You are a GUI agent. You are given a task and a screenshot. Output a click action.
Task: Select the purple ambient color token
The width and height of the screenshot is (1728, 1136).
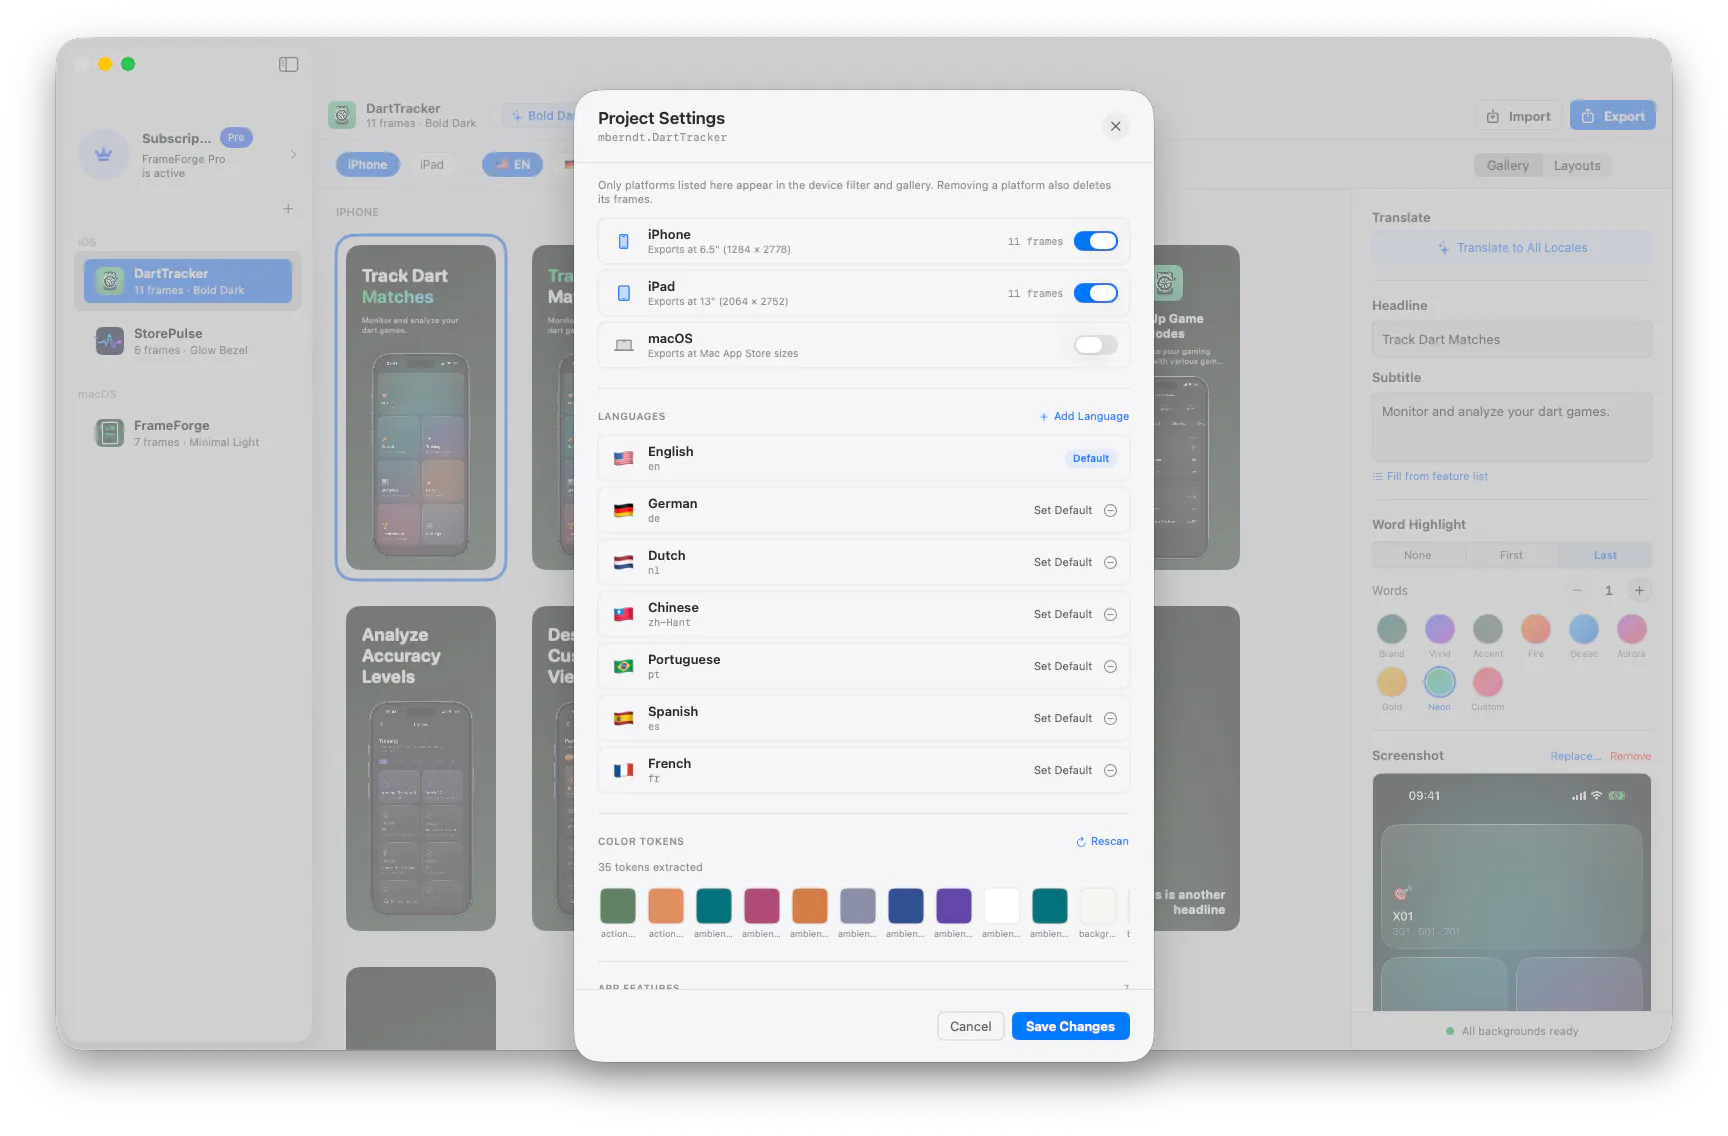[x=953, y=906]
